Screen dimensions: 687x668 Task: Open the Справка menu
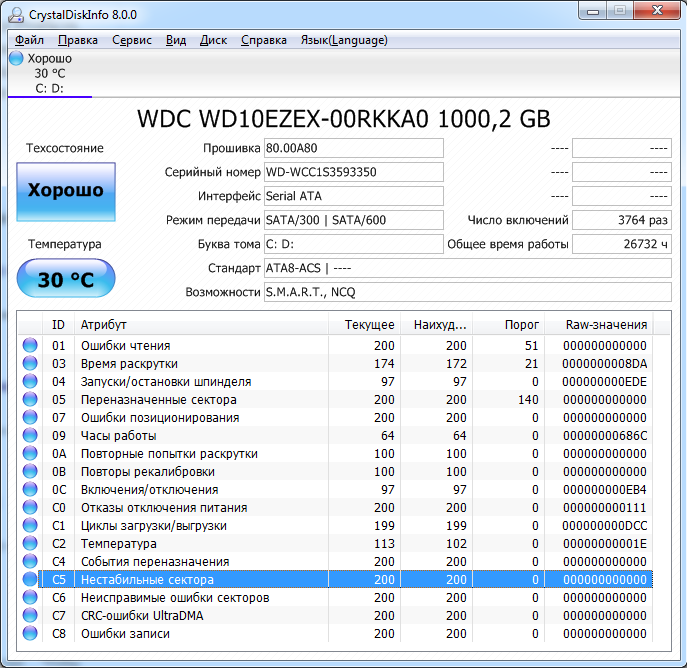pos(263,40)
